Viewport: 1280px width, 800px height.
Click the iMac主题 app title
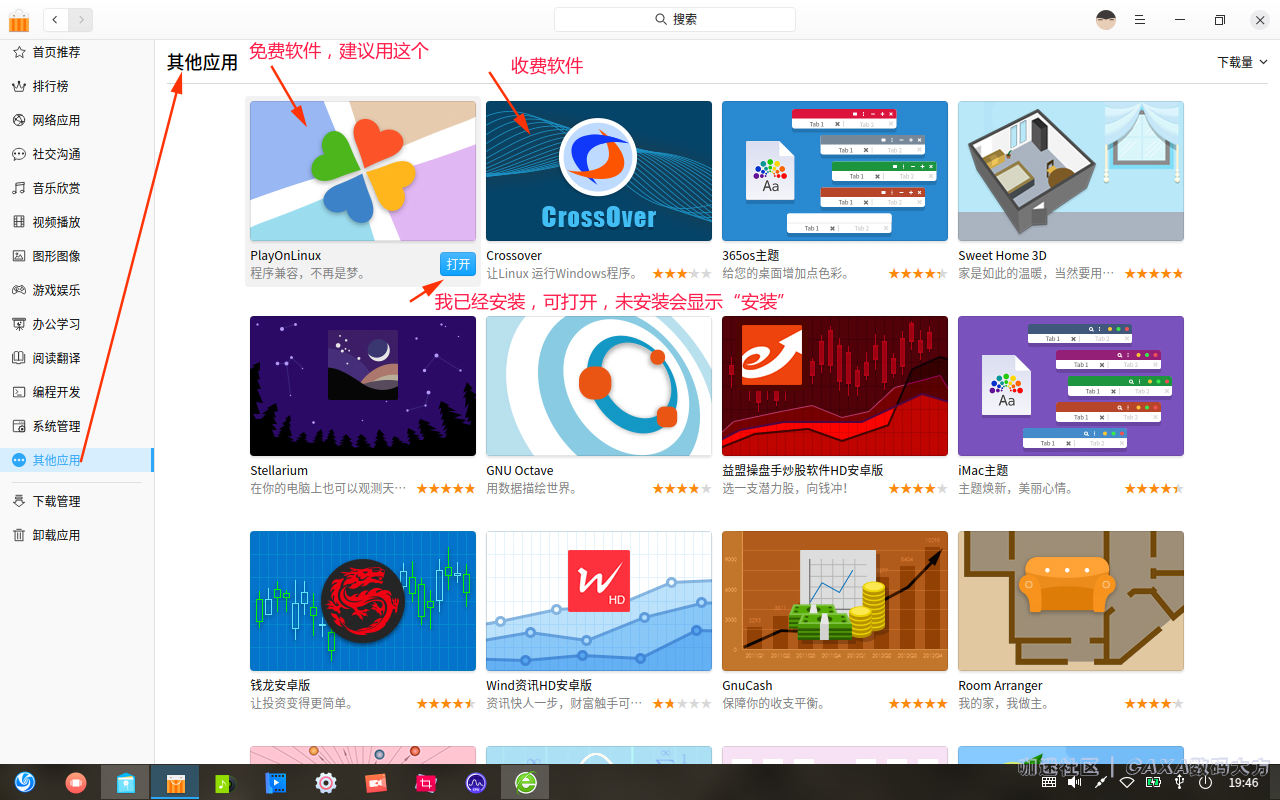coord(983,470)
